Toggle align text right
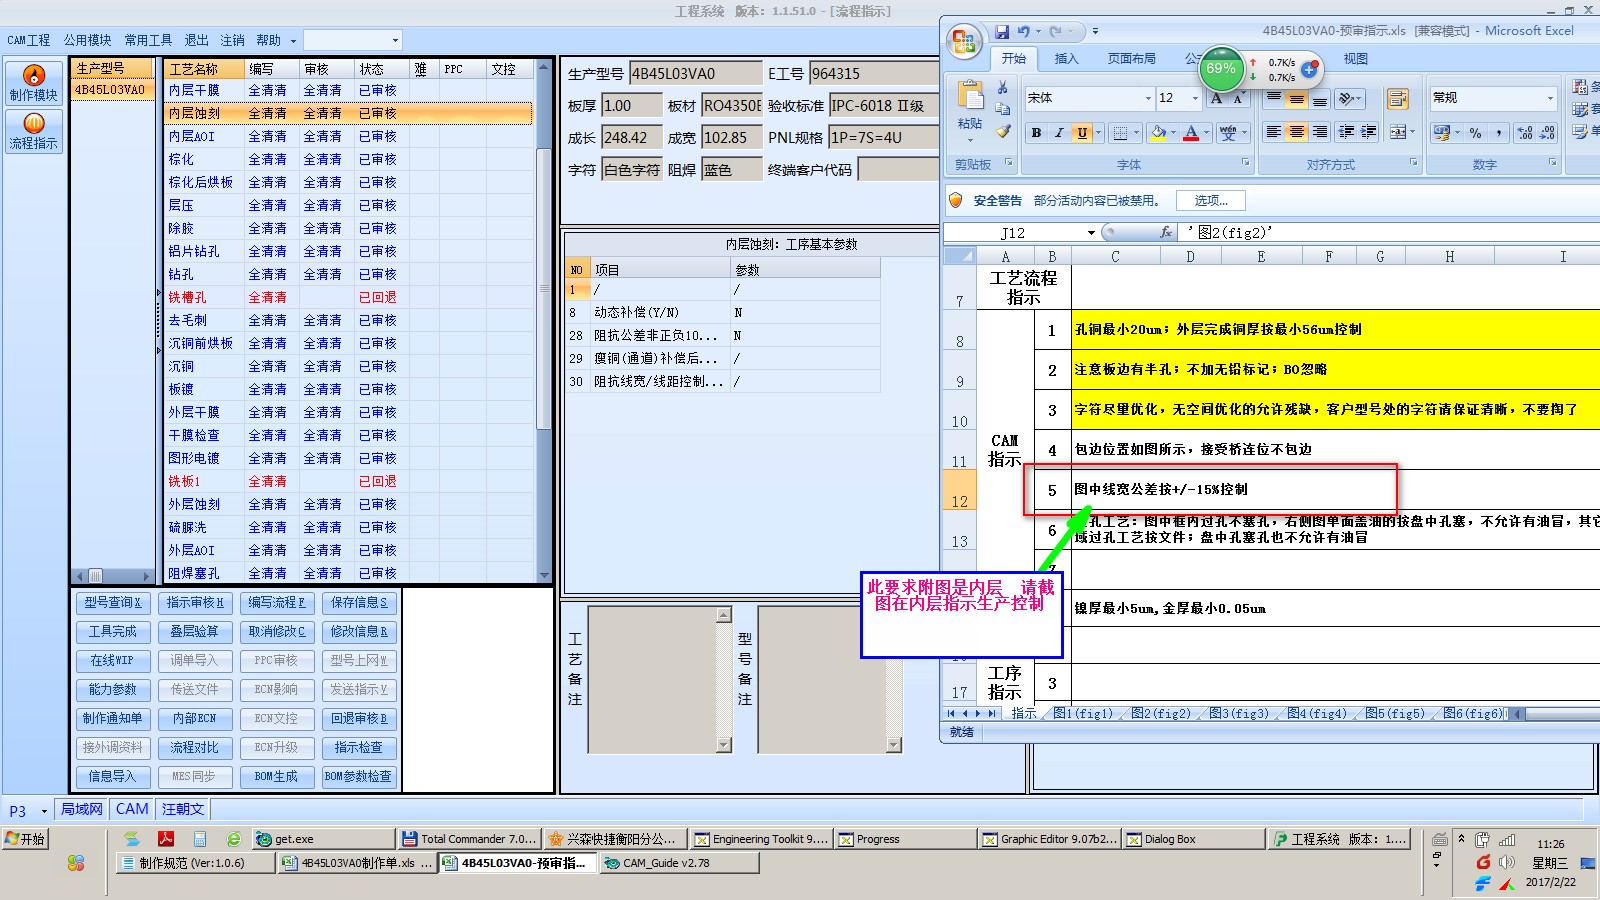The image size is (1600, 900). (1319, 132)
